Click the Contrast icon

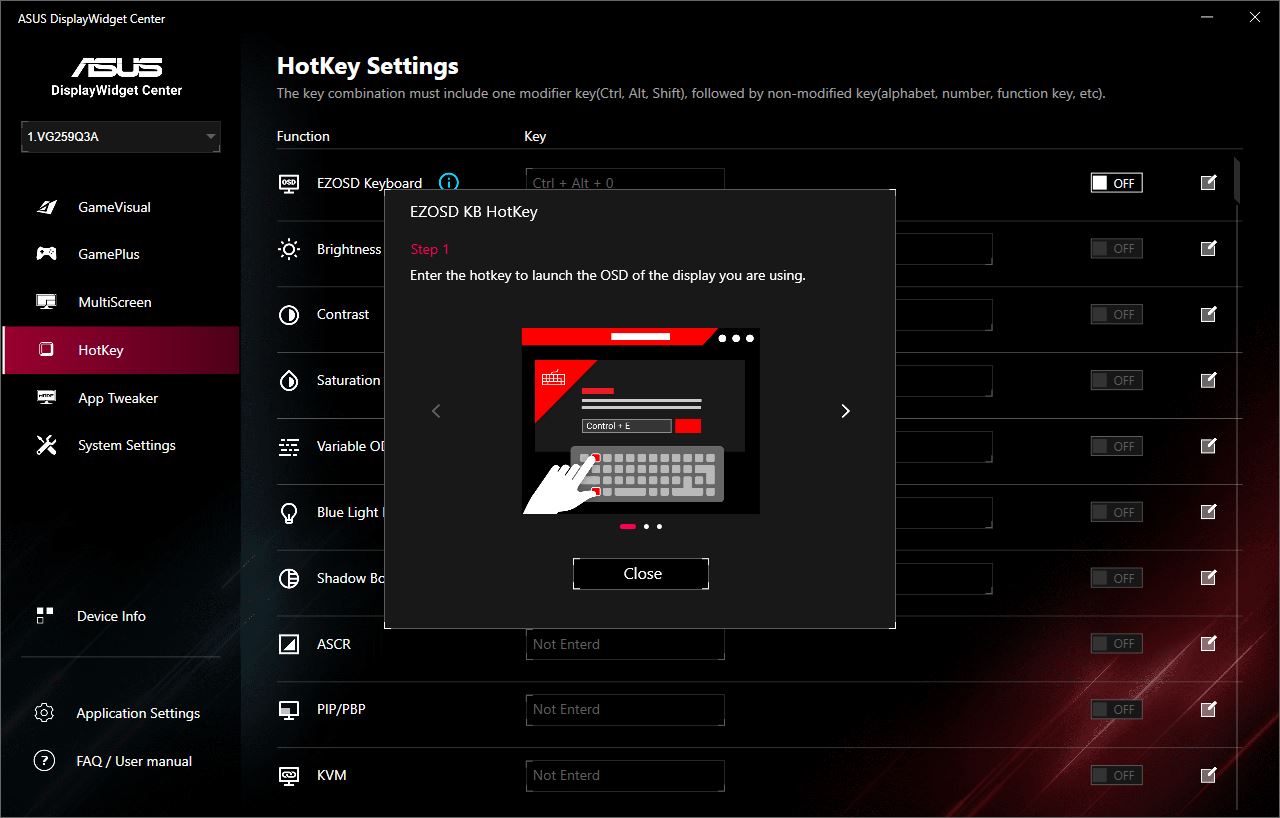click(x=289, y=315)
